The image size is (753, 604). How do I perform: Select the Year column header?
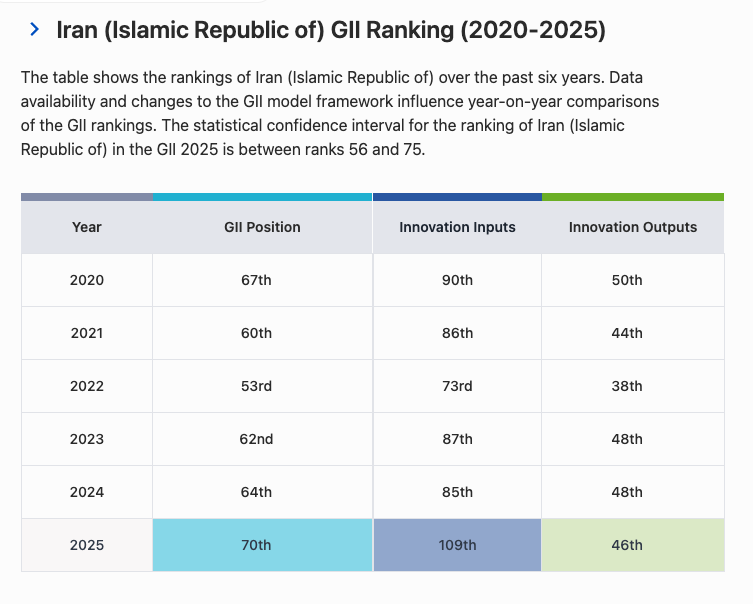[87, 227]
